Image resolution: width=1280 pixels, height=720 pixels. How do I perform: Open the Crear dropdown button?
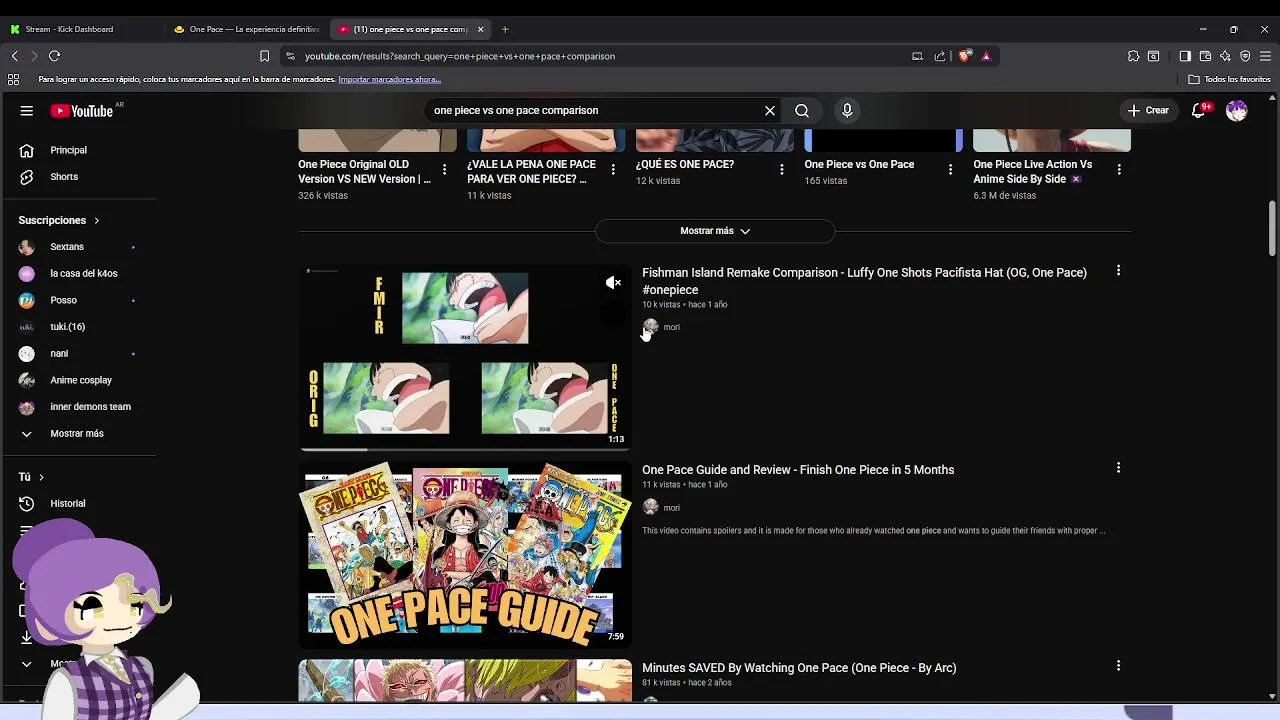tap(1147, 111)
